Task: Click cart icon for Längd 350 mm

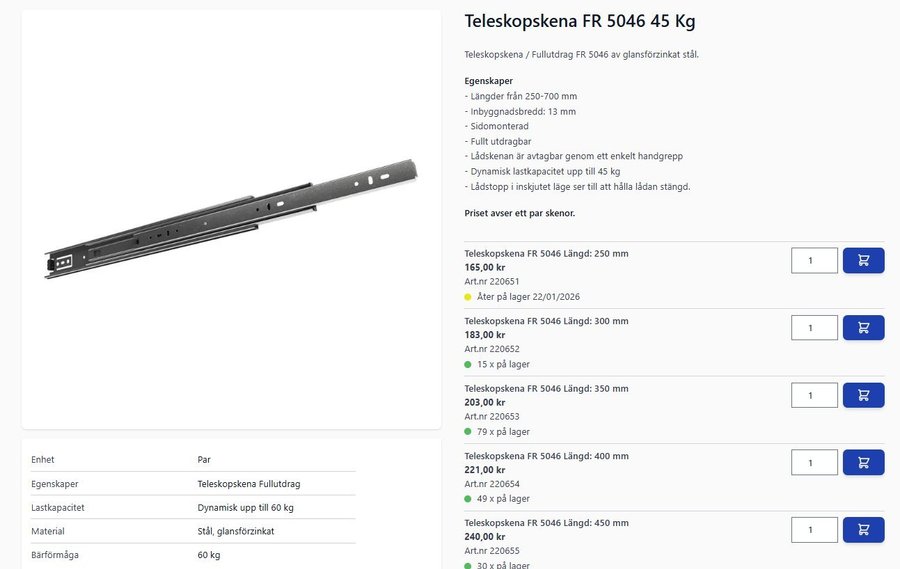Action: click(x=863, y=395)
